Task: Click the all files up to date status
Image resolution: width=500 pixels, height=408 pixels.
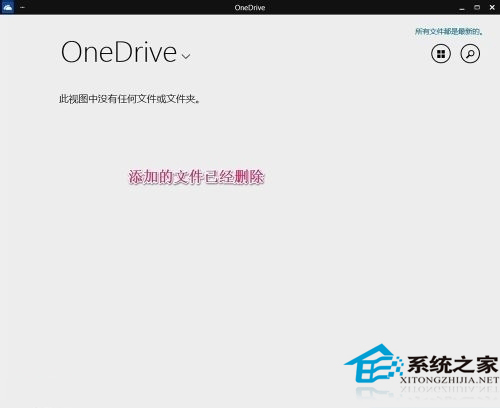Action: pyautogui.click(x=449, y=32)
